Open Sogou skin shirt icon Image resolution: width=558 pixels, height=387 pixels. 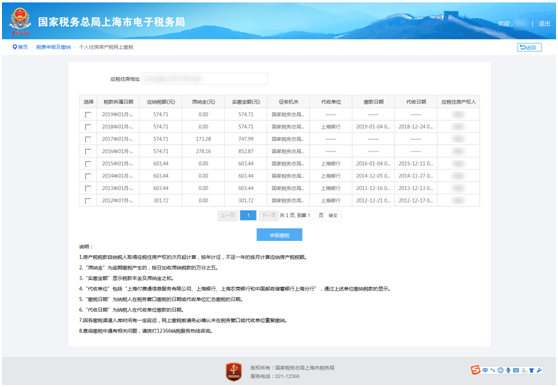pos(532,370)
